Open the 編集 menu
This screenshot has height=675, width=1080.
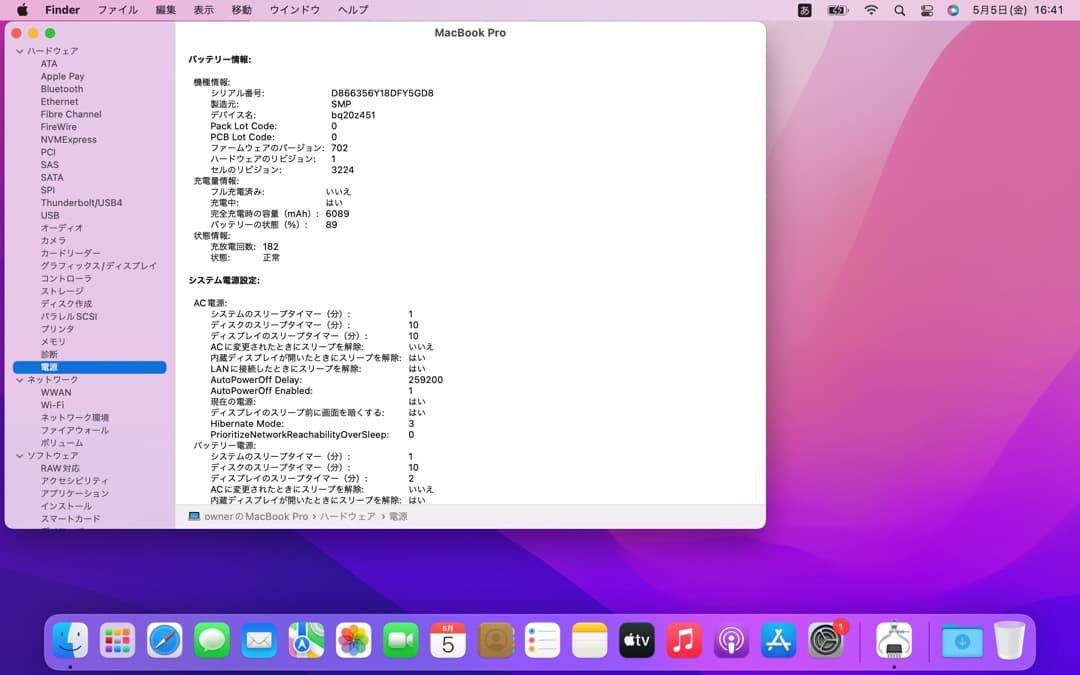pos(165,10)
